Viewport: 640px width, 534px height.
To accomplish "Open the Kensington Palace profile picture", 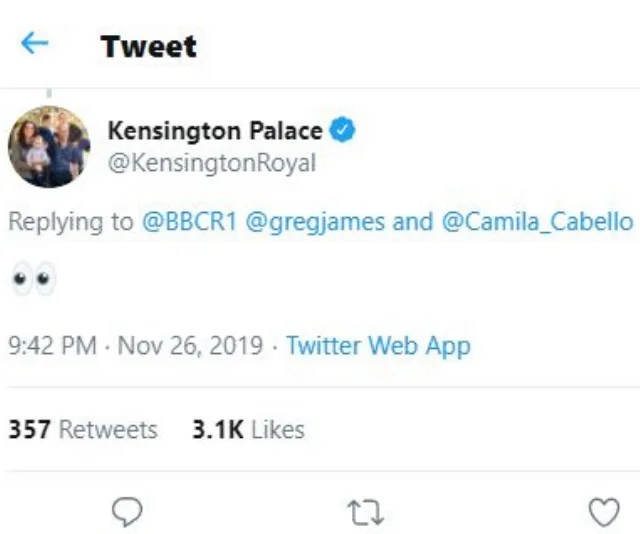I will tap(49, 146).
